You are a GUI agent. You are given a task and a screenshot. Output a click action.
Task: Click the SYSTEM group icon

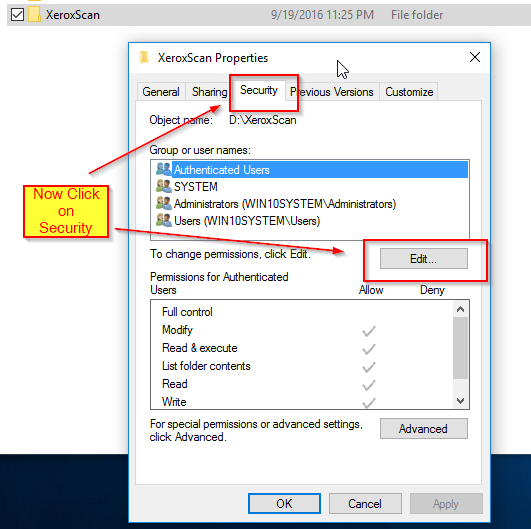point(164,186)
